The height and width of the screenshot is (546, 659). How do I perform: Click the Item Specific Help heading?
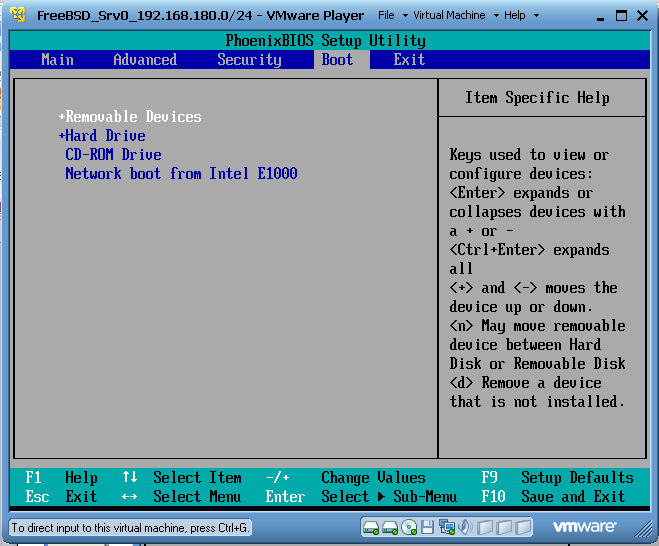click(537, 98)
